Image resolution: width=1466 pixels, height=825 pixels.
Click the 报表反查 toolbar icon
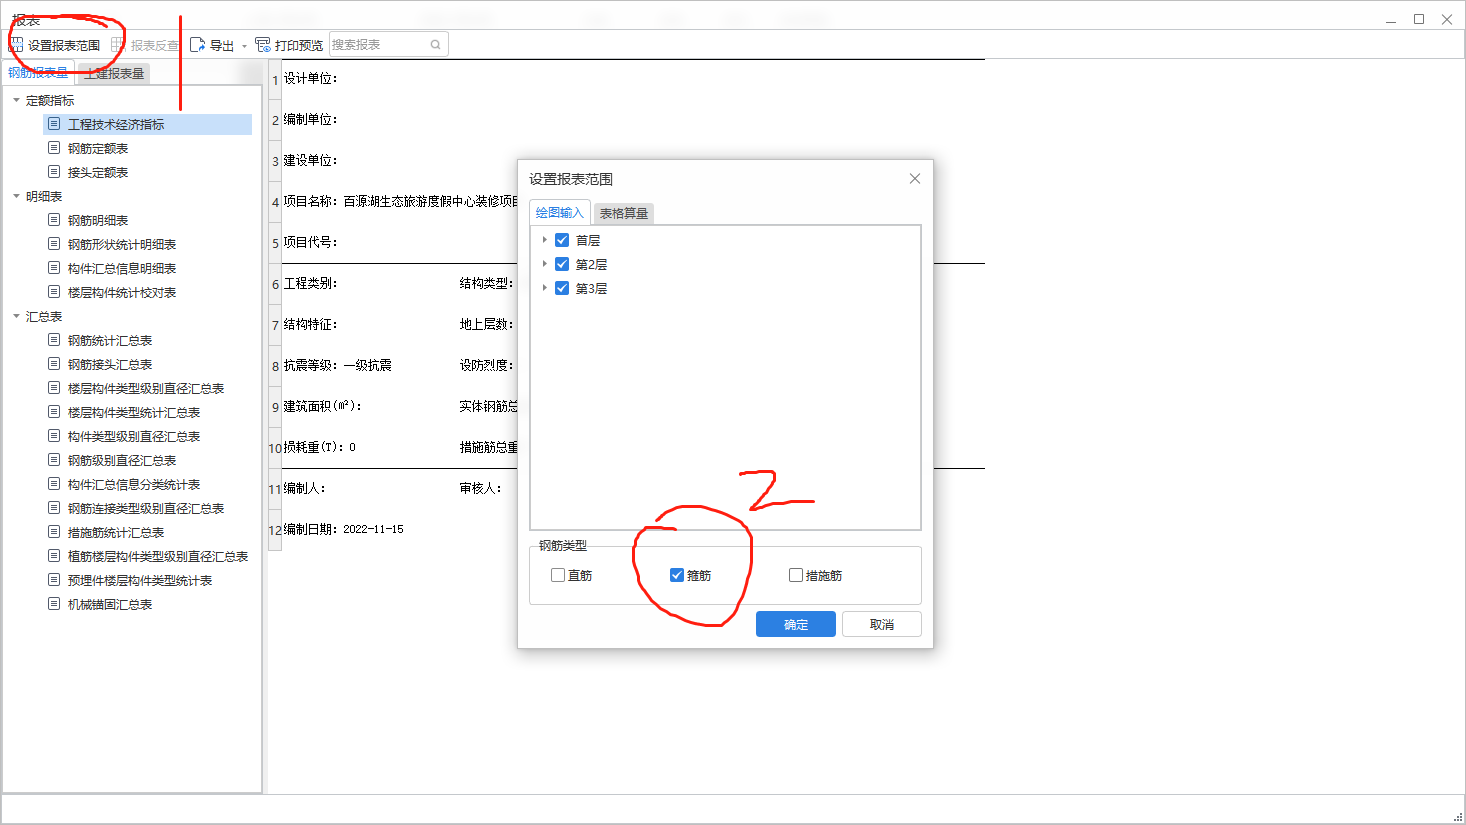tap(118, 45)
